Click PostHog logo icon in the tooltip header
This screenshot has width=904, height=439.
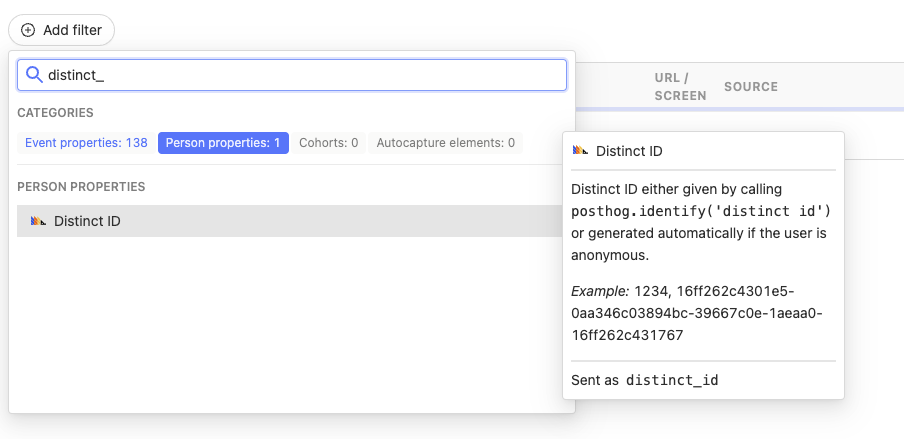tap(580, 151)
